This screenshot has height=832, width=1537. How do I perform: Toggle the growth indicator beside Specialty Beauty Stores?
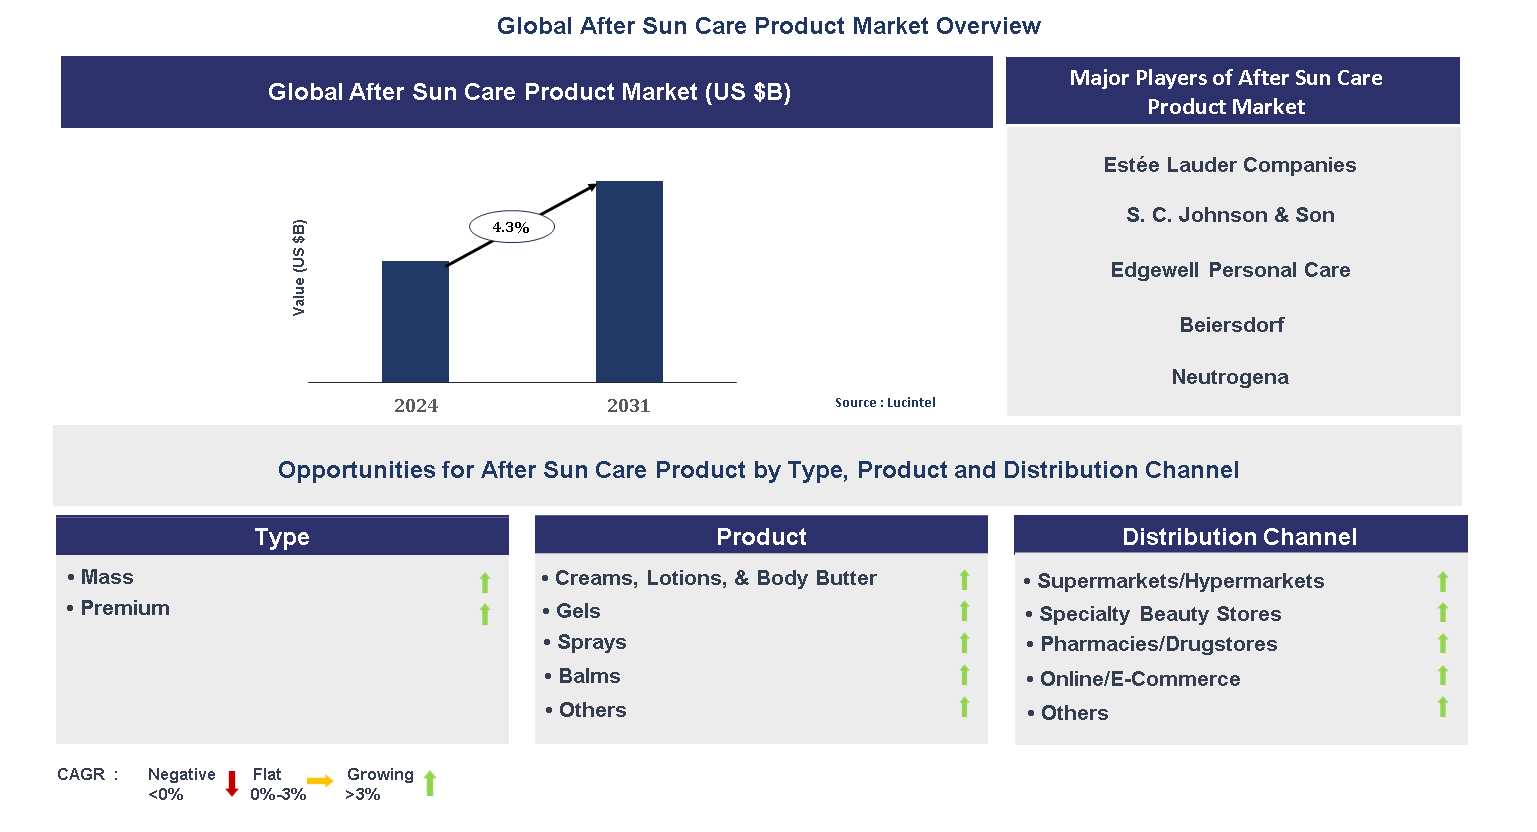(1442, 612)
